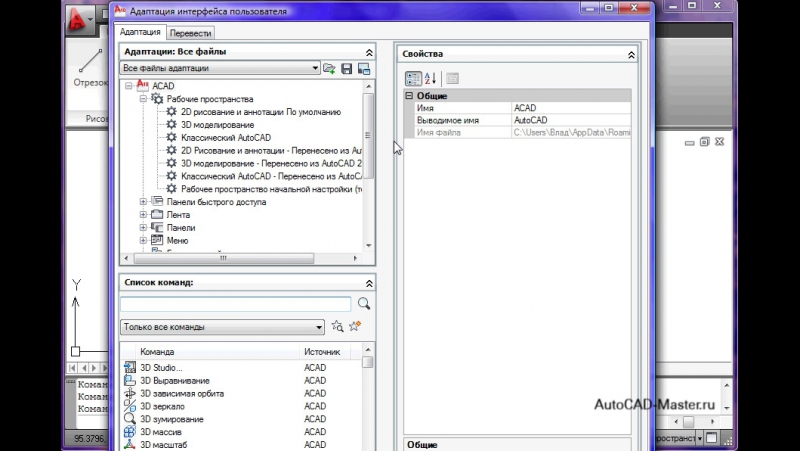Click the create new command star icon

354,326
